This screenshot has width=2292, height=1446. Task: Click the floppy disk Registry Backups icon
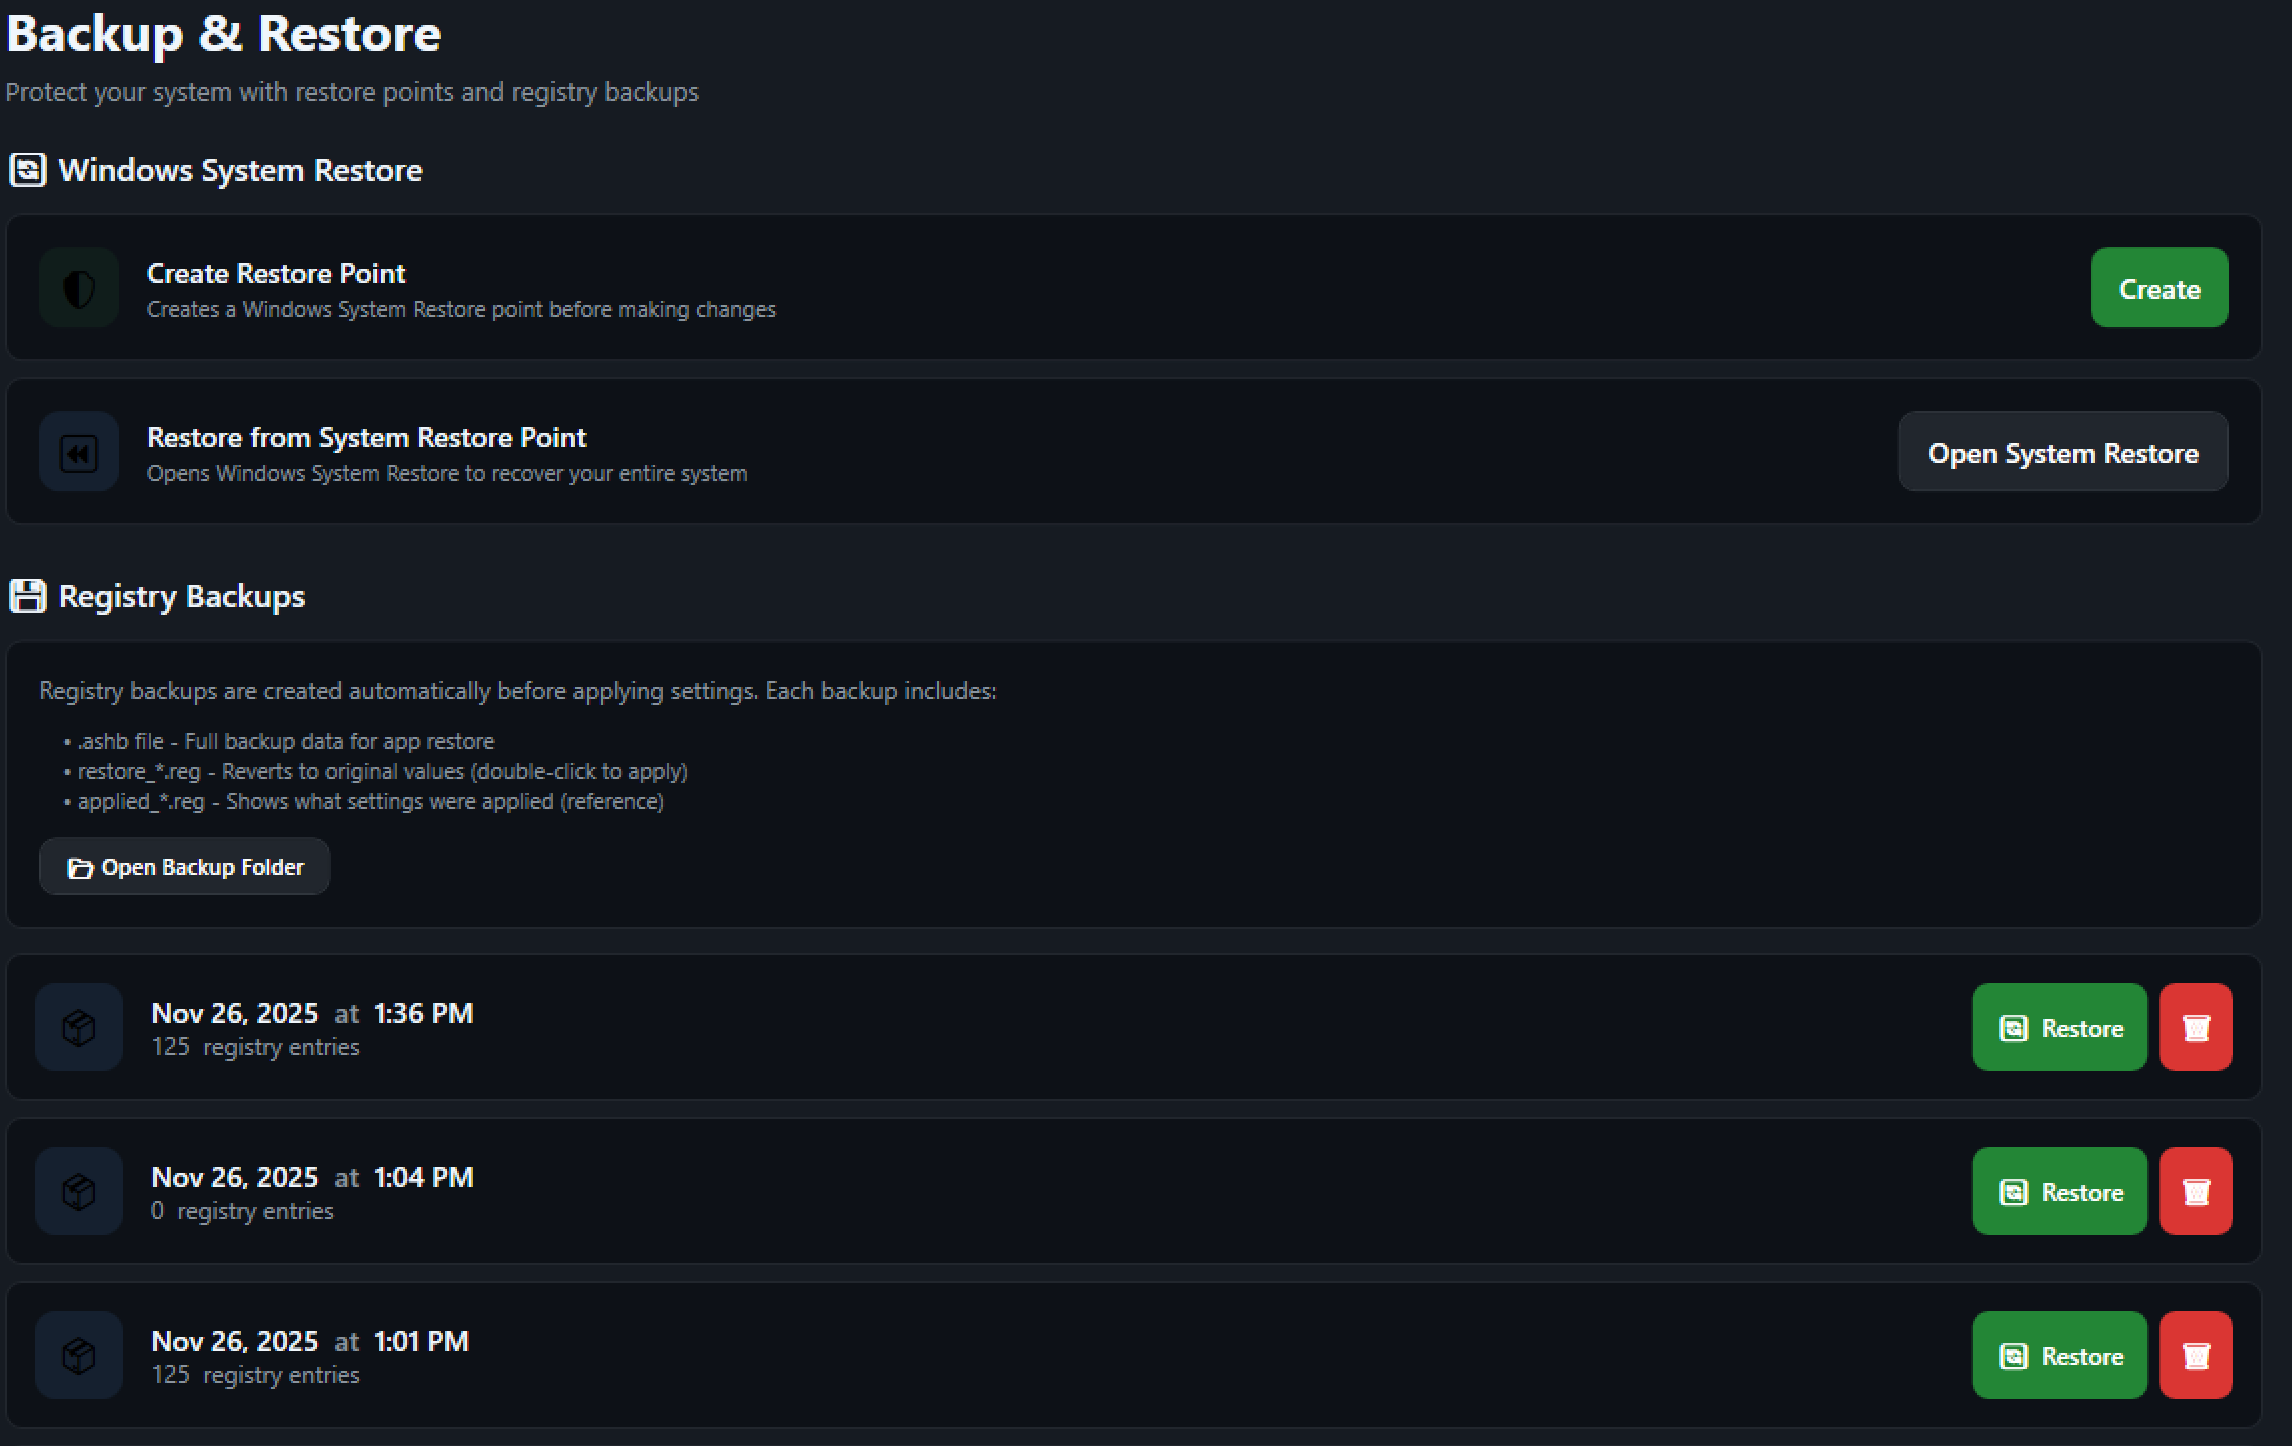[27, 596]
